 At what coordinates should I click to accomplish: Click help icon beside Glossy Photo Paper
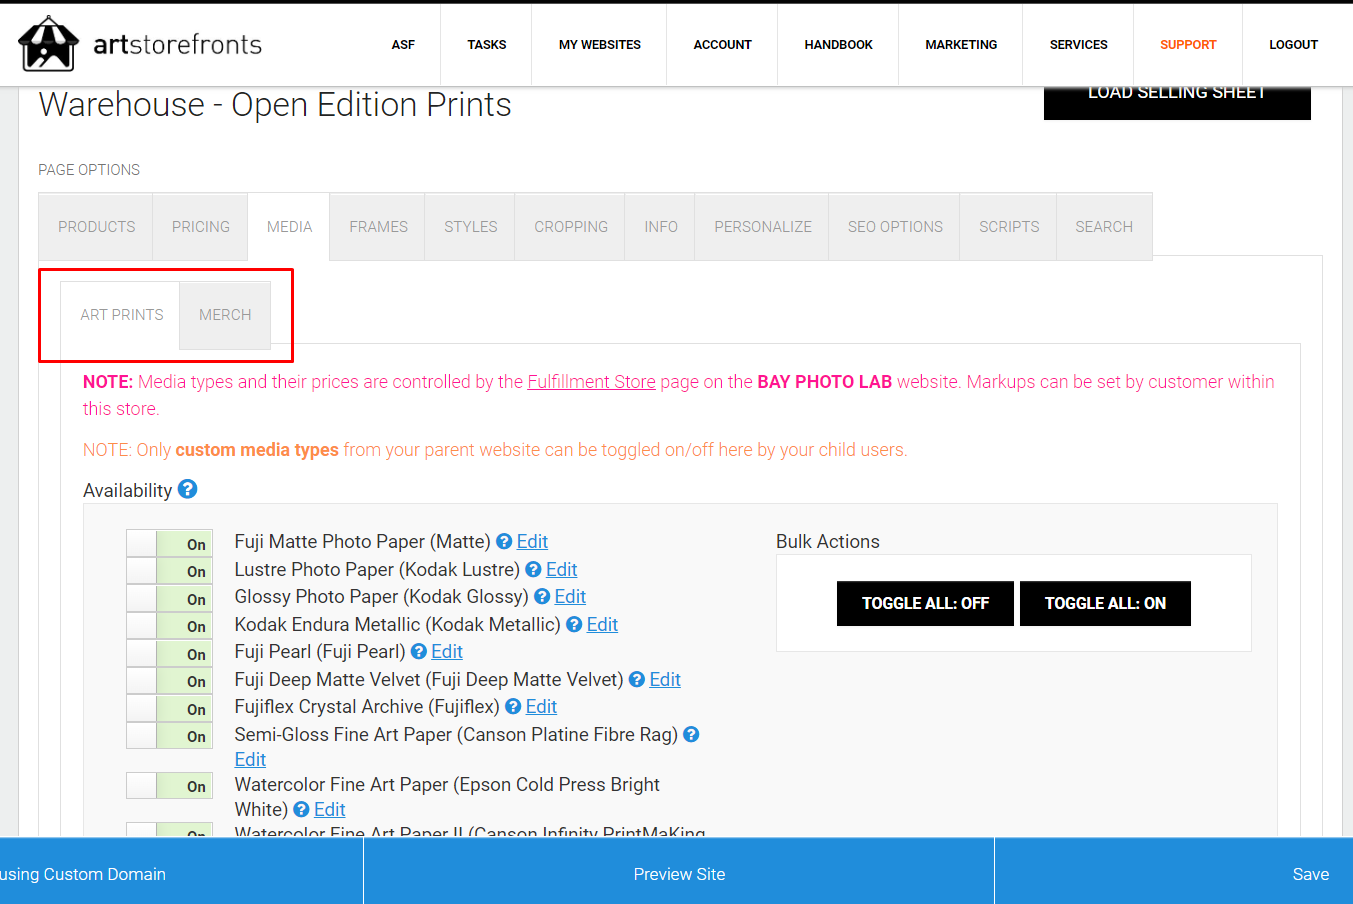(x=542, y=596)
